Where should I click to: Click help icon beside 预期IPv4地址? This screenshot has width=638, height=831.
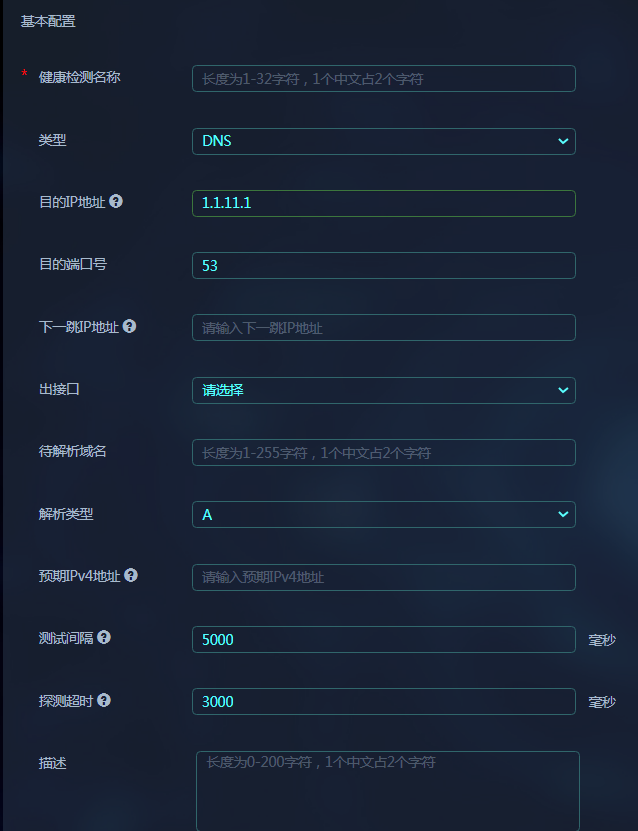[x=131, y=575]
